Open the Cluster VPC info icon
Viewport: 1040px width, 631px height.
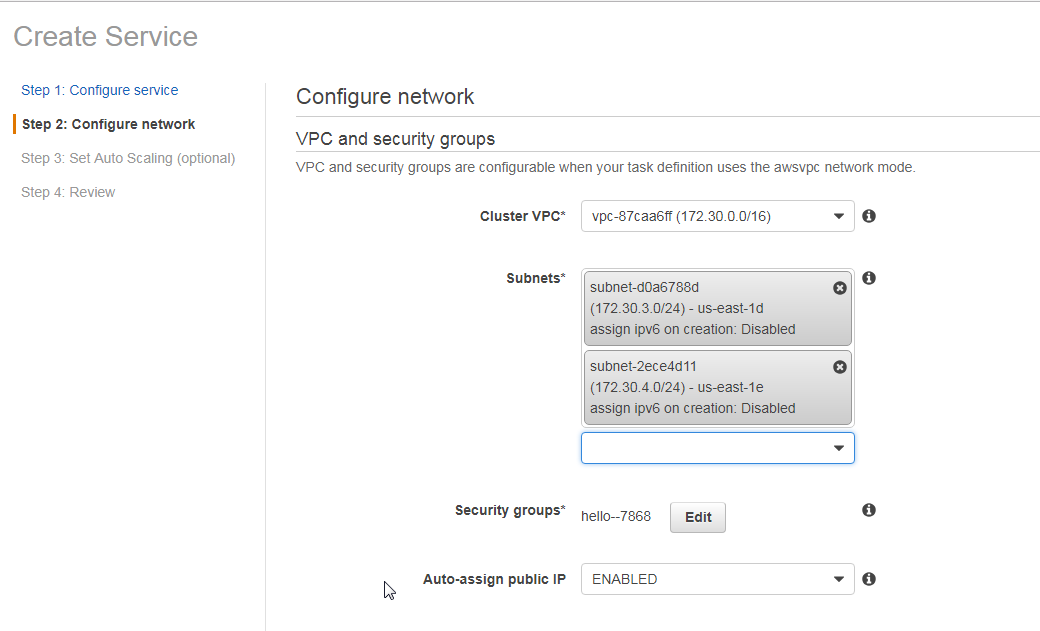tap(869, 216)
